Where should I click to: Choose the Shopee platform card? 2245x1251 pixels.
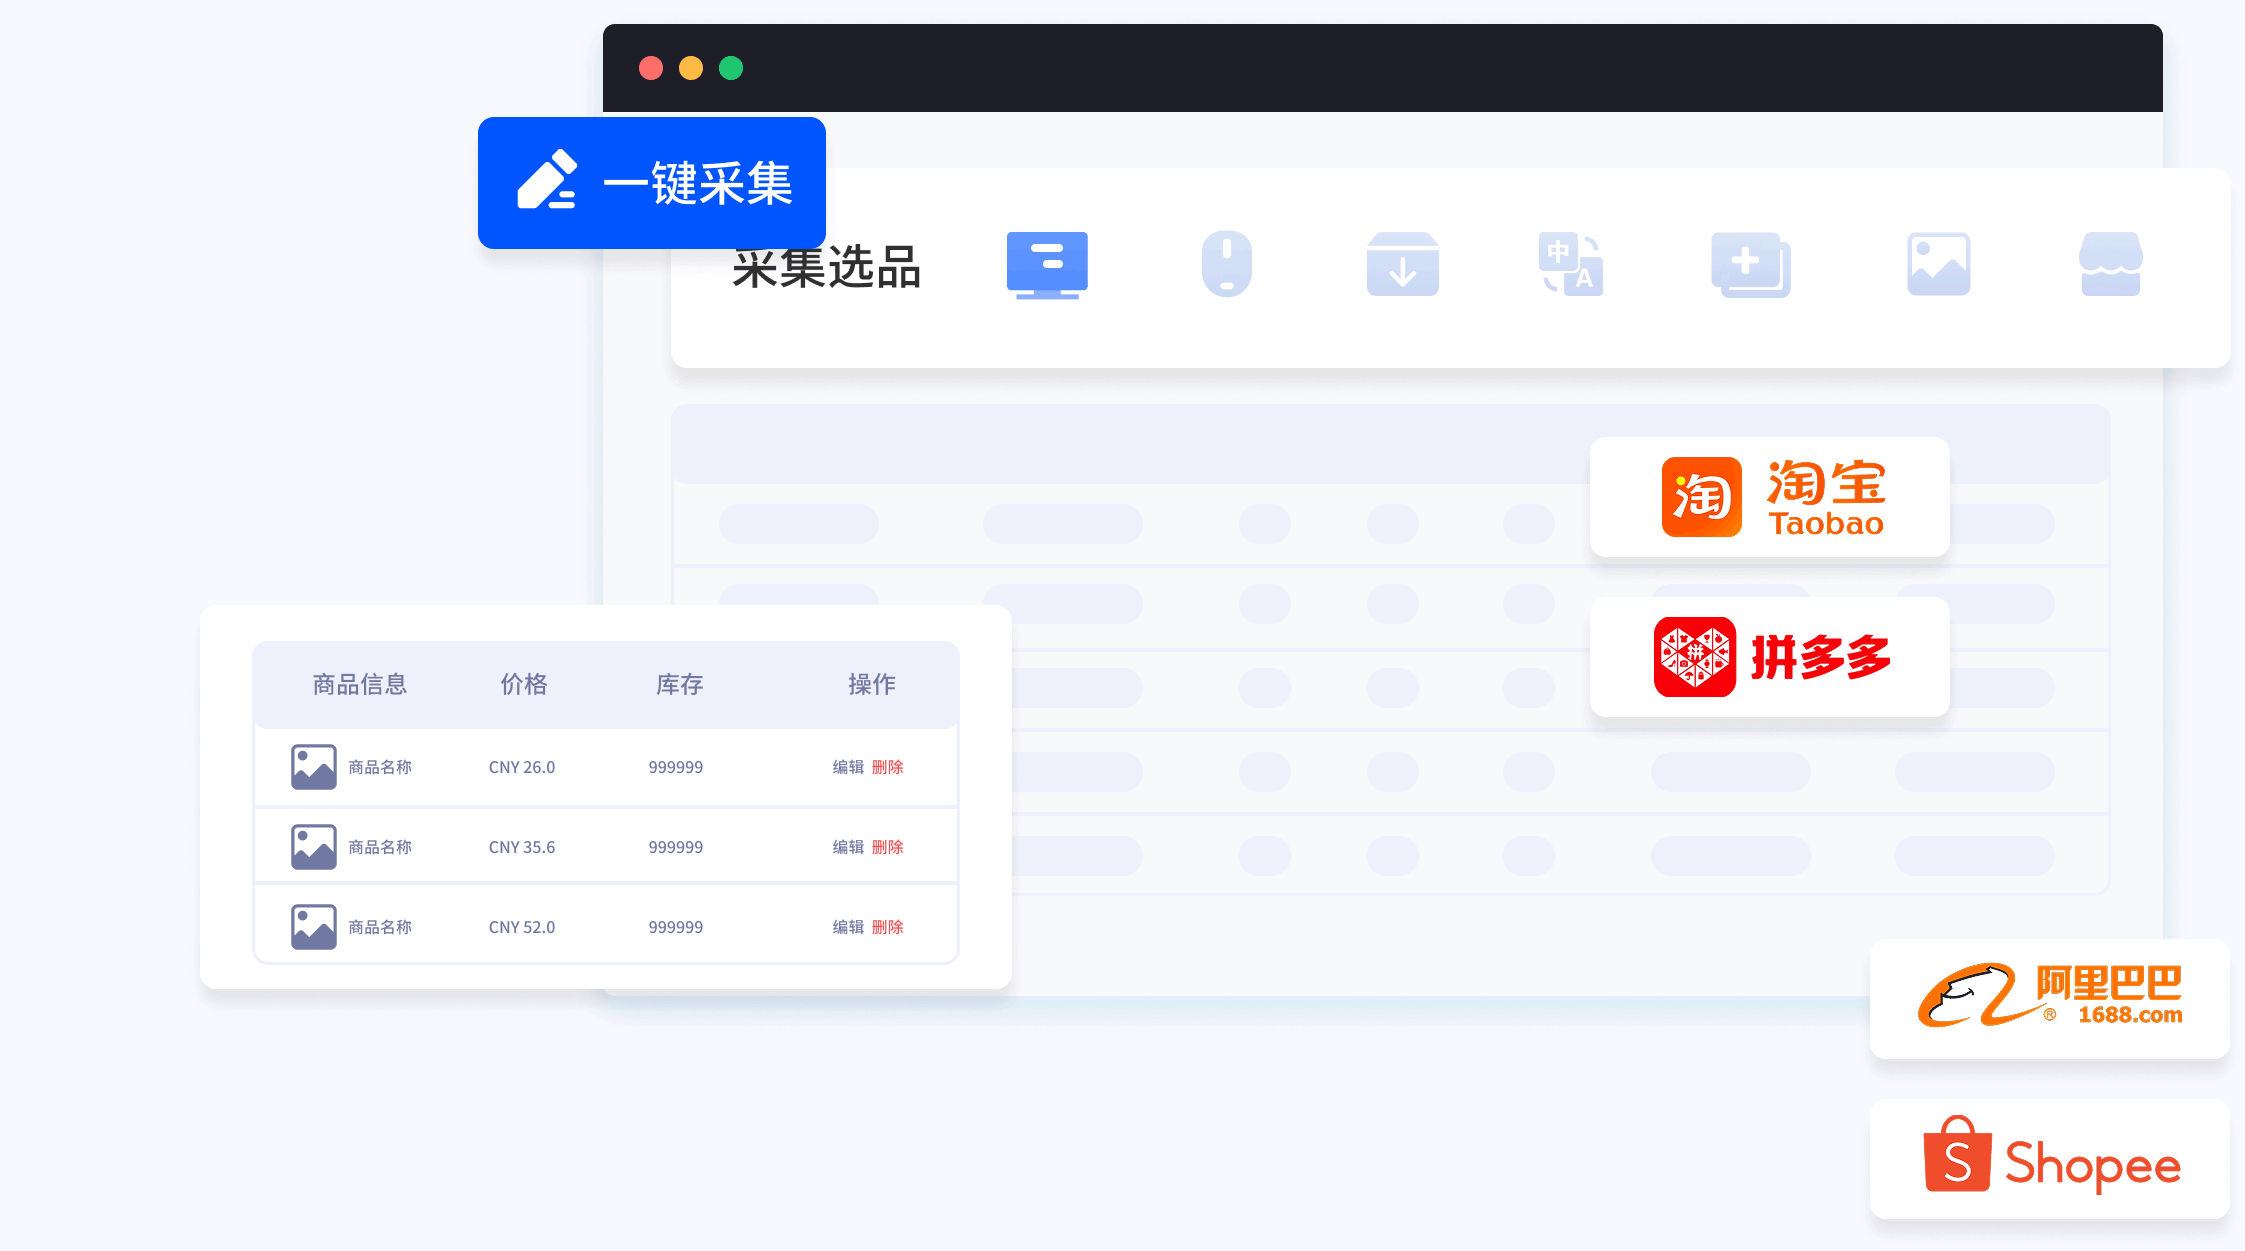click(2049, 1158)
